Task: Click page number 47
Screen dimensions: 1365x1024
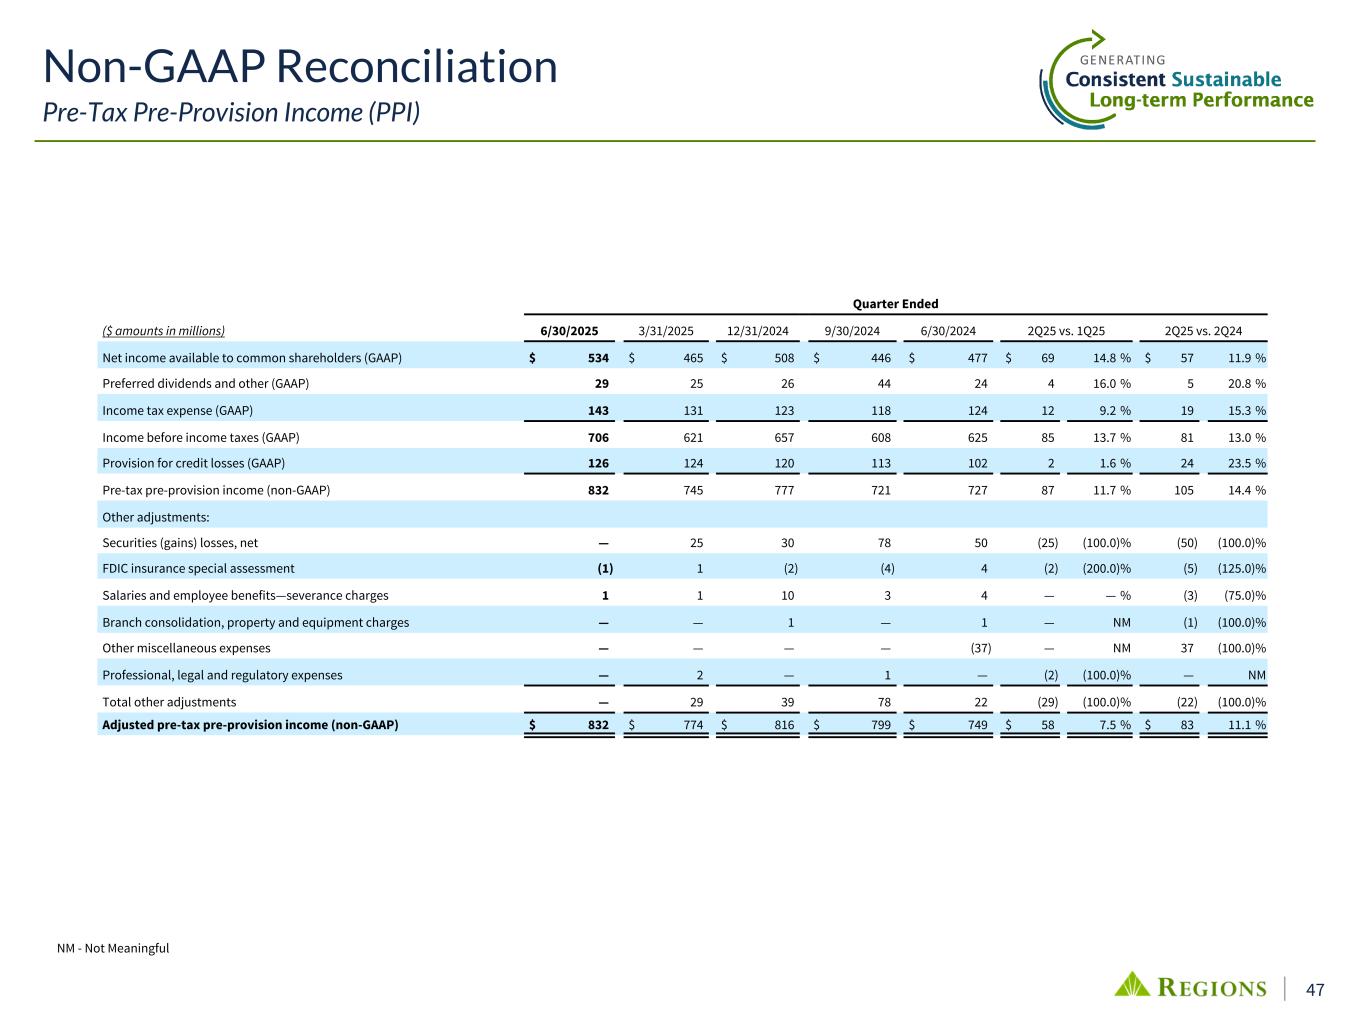Action: pos(1316,990)
